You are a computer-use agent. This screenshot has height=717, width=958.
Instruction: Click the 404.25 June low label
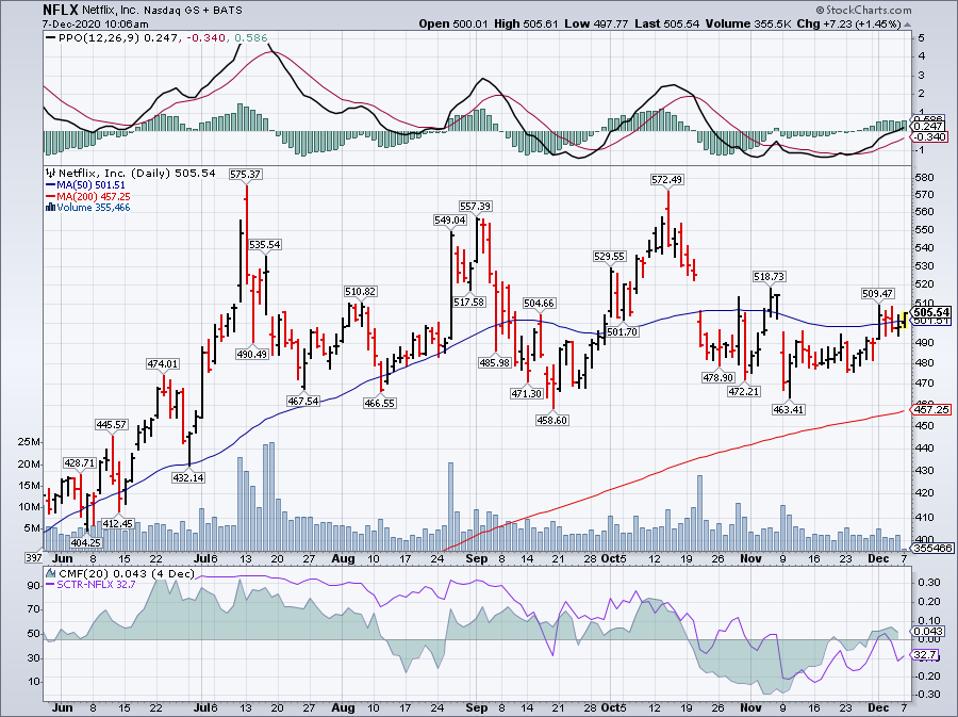(x=86, y=543)
